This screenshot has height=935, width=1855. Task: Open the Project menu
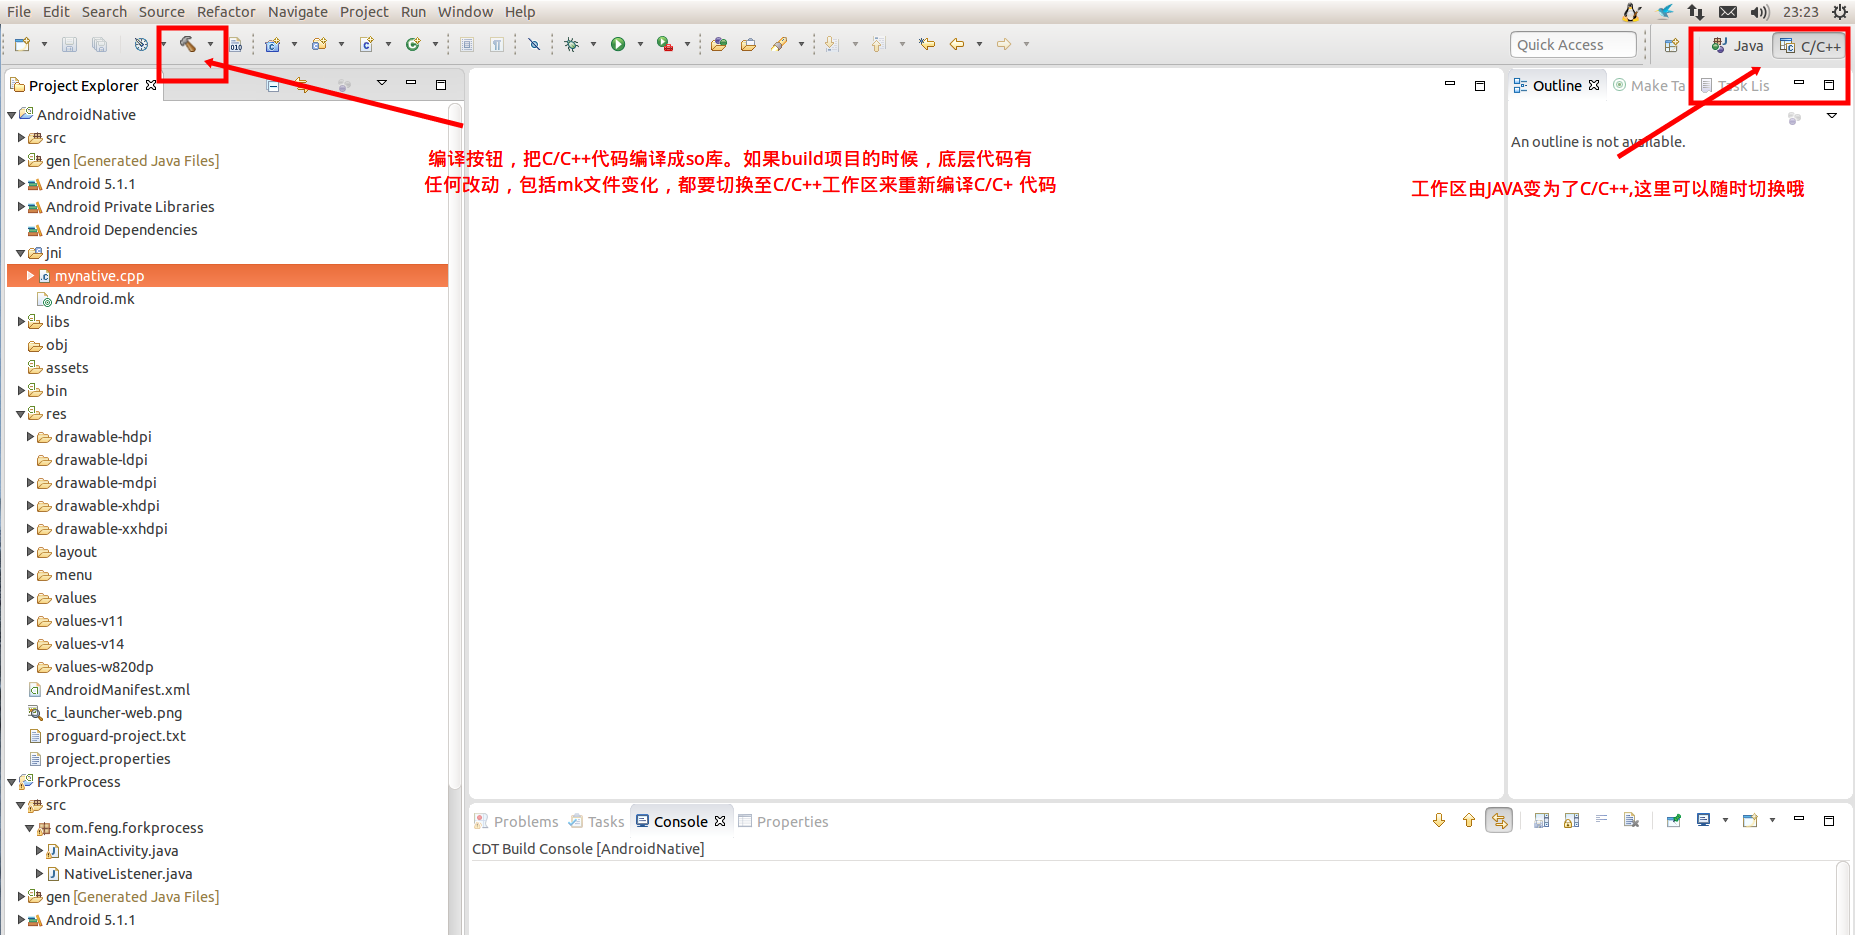coord(364,12)
